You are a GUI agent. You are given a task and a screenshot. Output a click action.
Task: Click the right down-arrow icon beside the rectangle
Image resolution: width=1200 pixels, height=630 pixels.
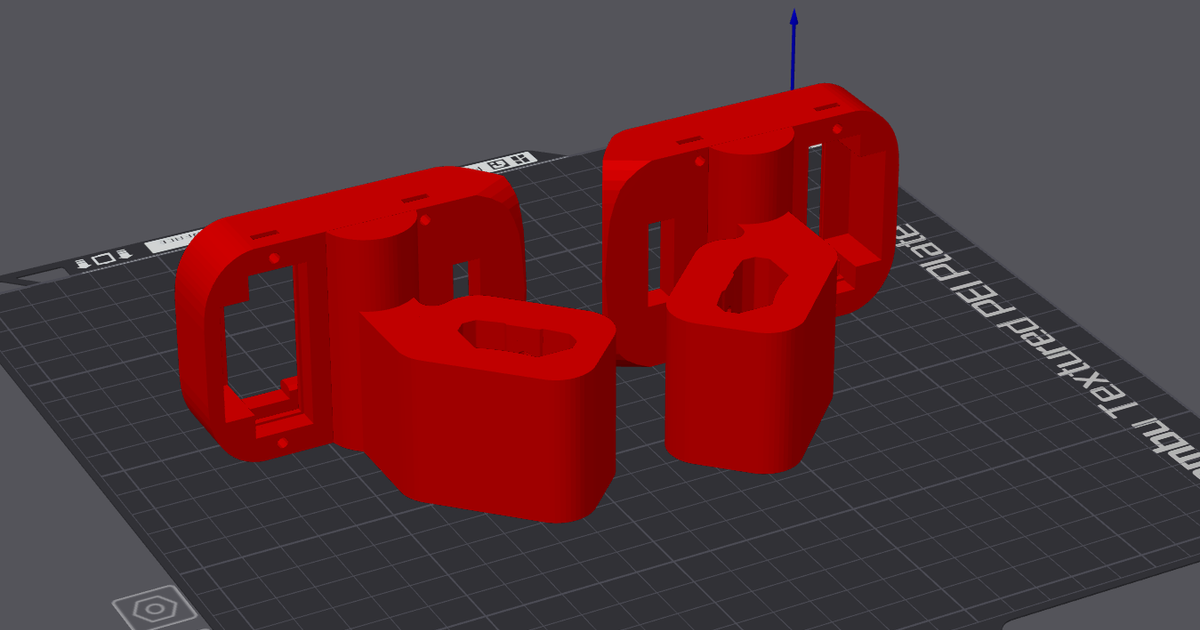[x=122, y=256]
